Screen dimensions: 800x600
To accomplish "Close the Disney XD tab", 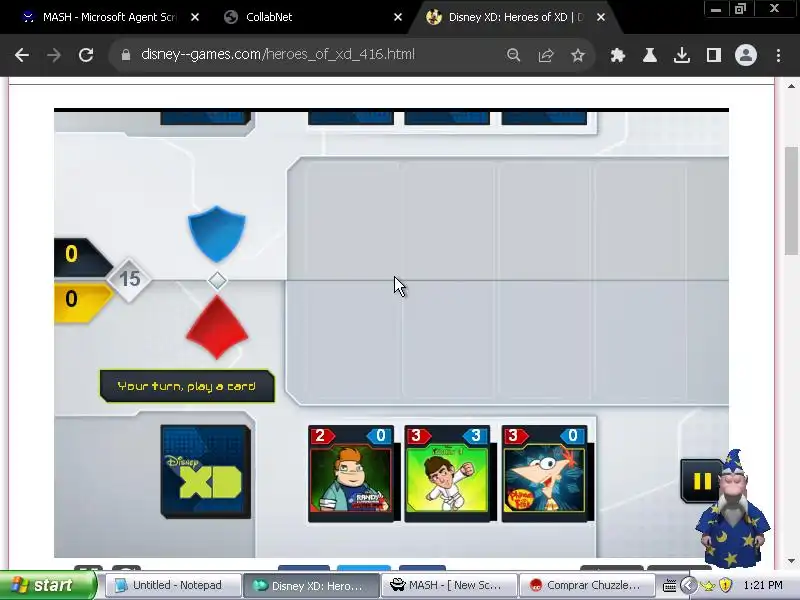I will (601, 17).
